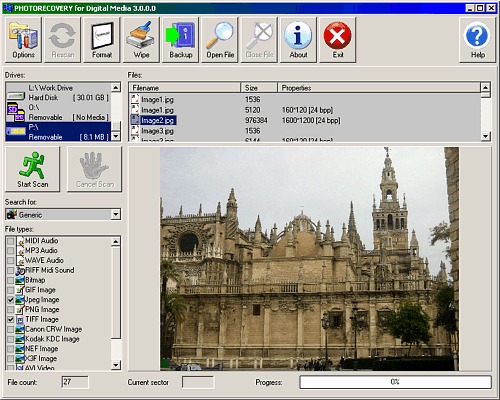The width and height of the screenshot is (500, 400).
Task: Launch the Wipe tool
Action: coord(141,40)
